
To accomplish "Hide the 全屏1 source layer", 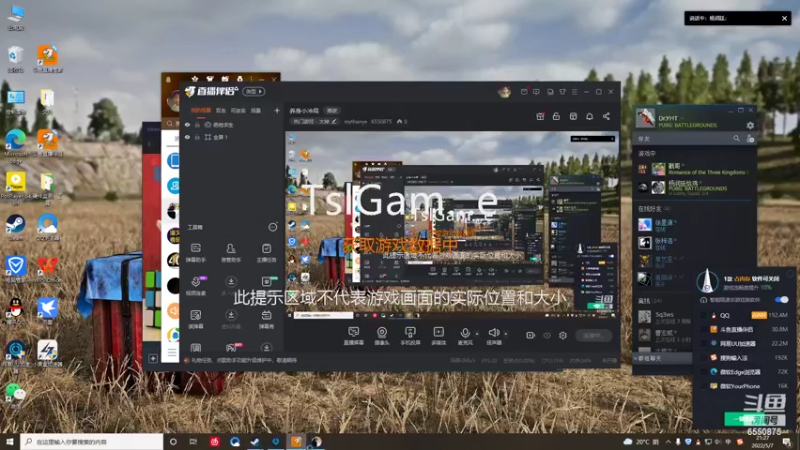I will click(x=187, y=137).
